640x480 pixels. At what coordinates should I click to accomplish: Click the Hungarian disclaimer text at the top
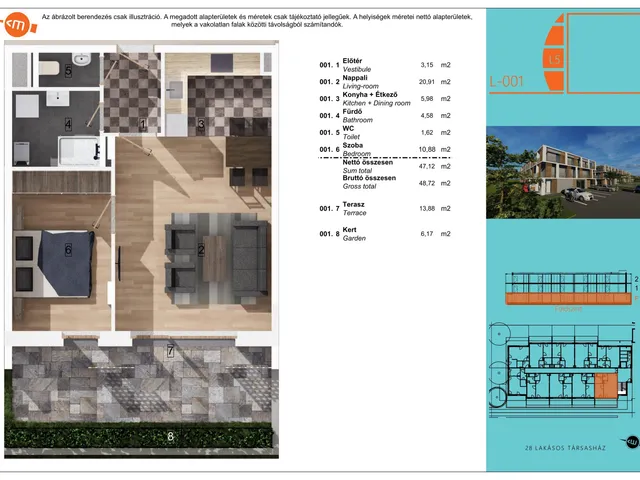click(257, 20)
